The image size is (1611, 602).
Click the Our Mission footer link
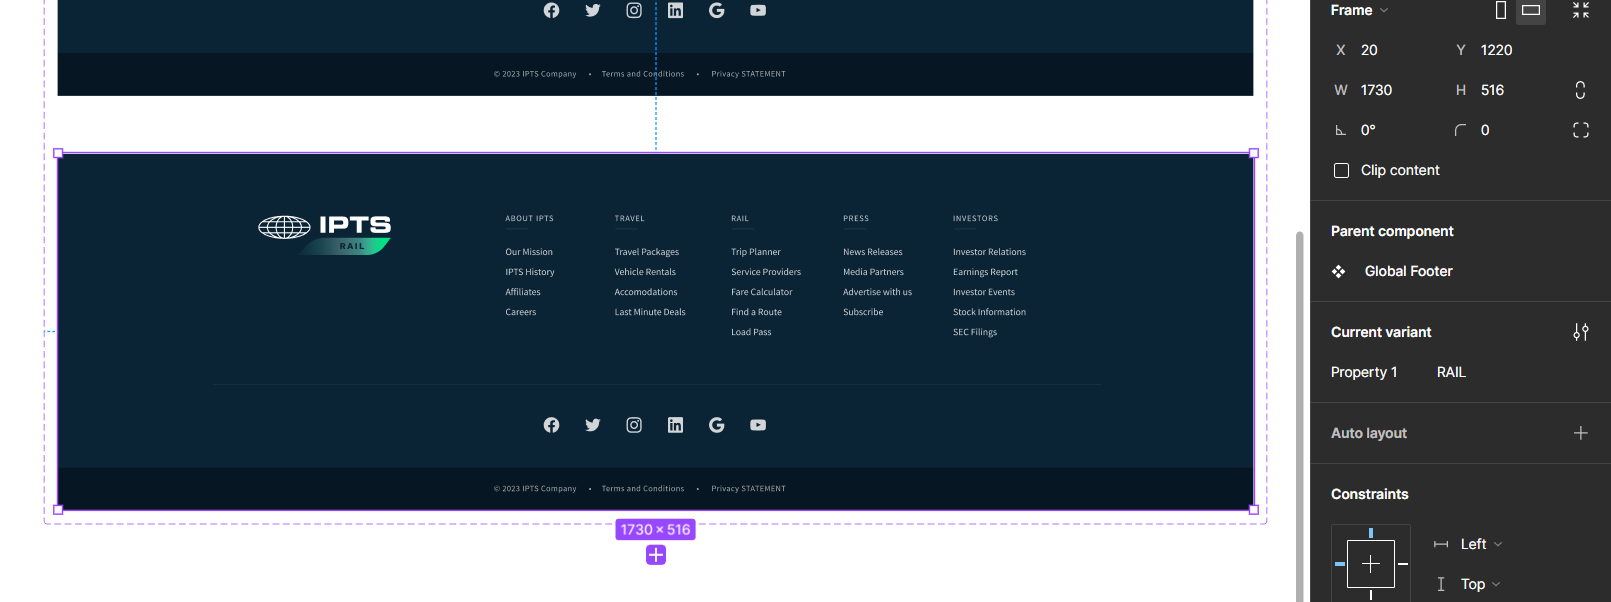coord(529,252)
